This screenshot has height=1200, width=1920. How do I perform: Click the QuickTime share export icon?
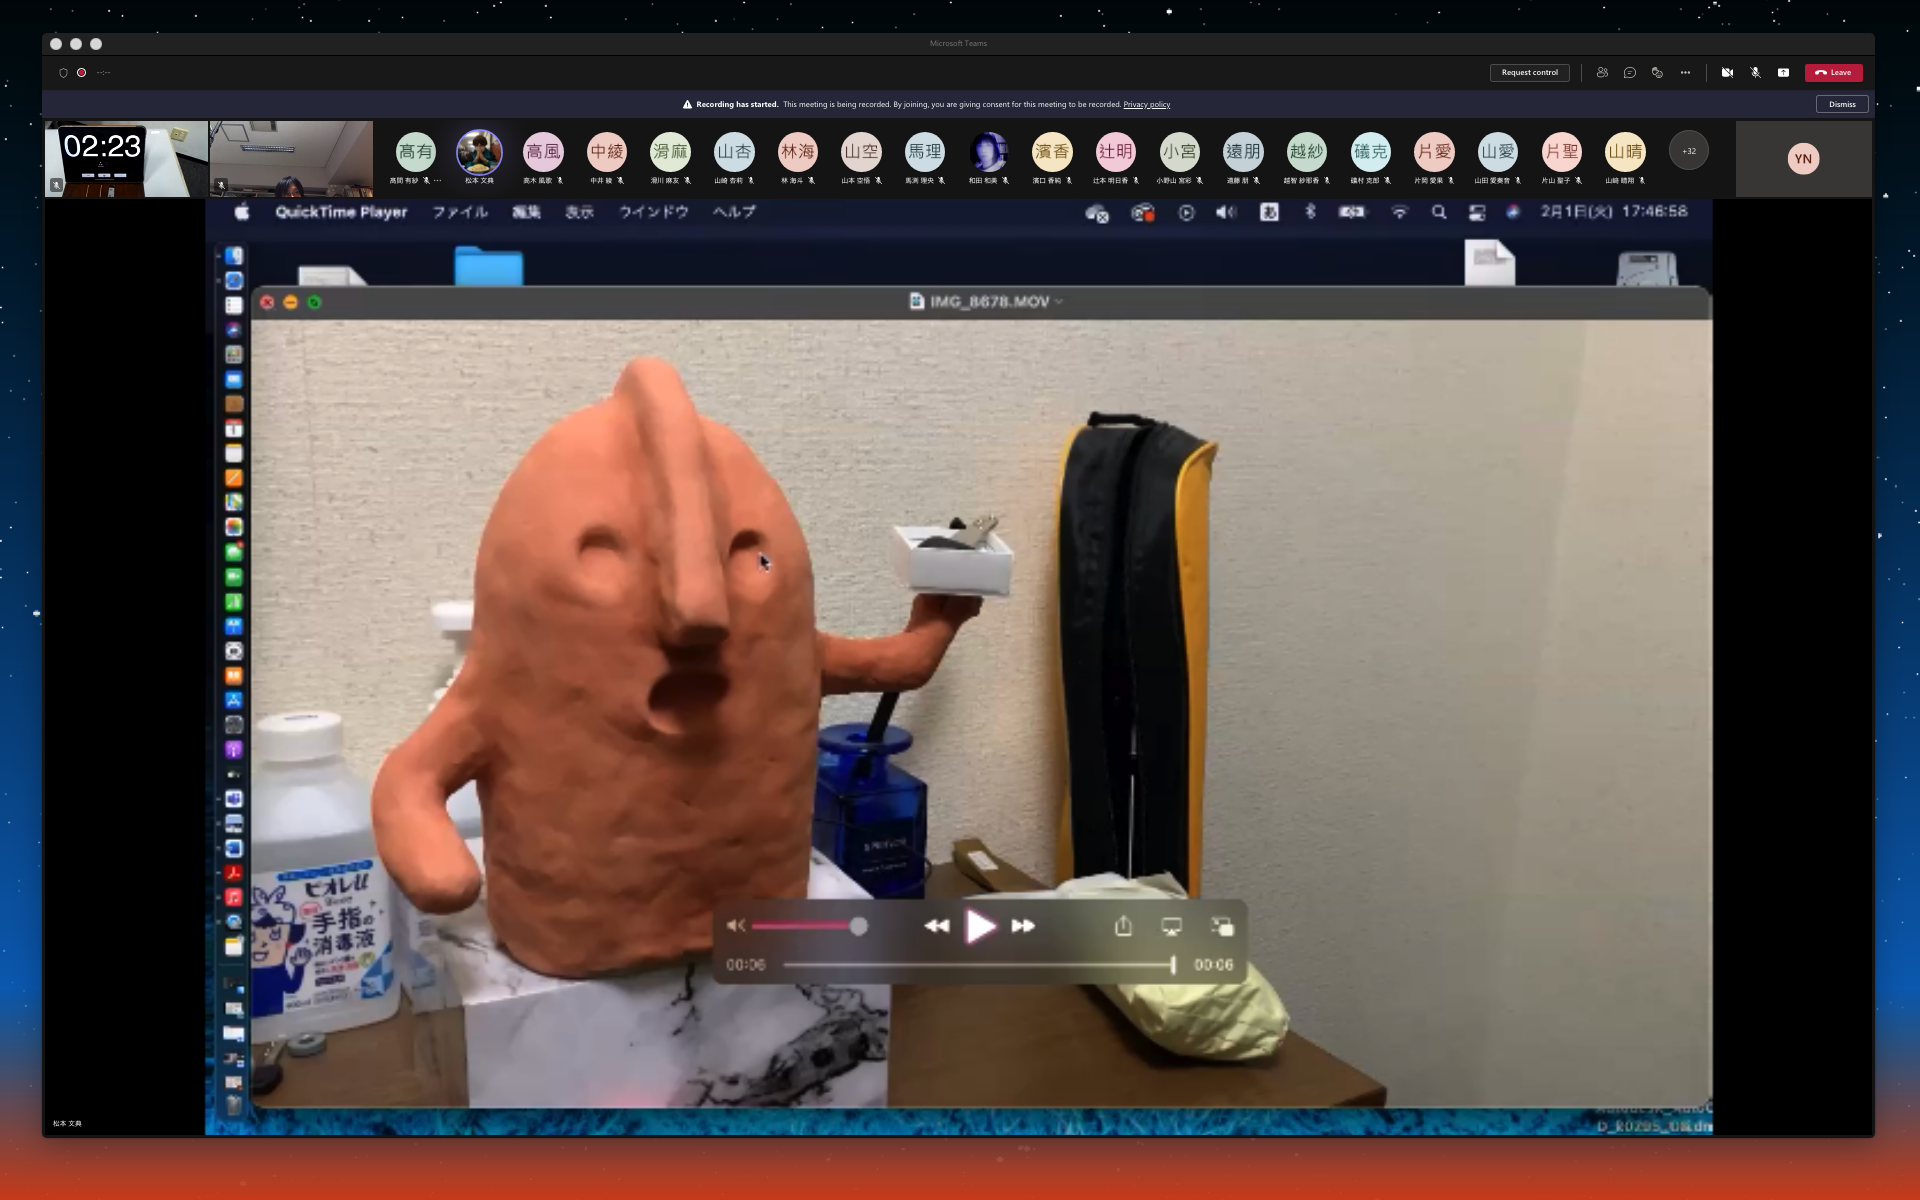tap(1123, 926)
